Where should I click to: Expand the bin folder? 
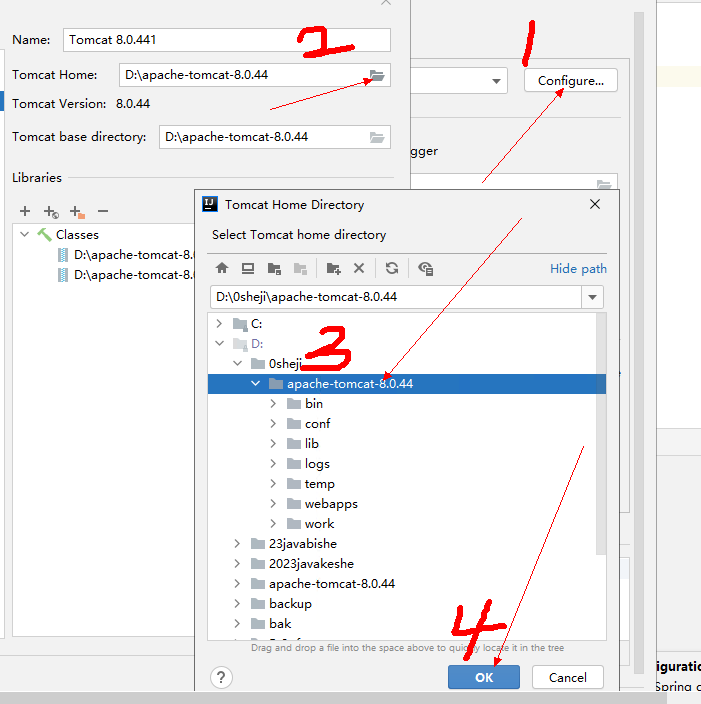point(273,404)
